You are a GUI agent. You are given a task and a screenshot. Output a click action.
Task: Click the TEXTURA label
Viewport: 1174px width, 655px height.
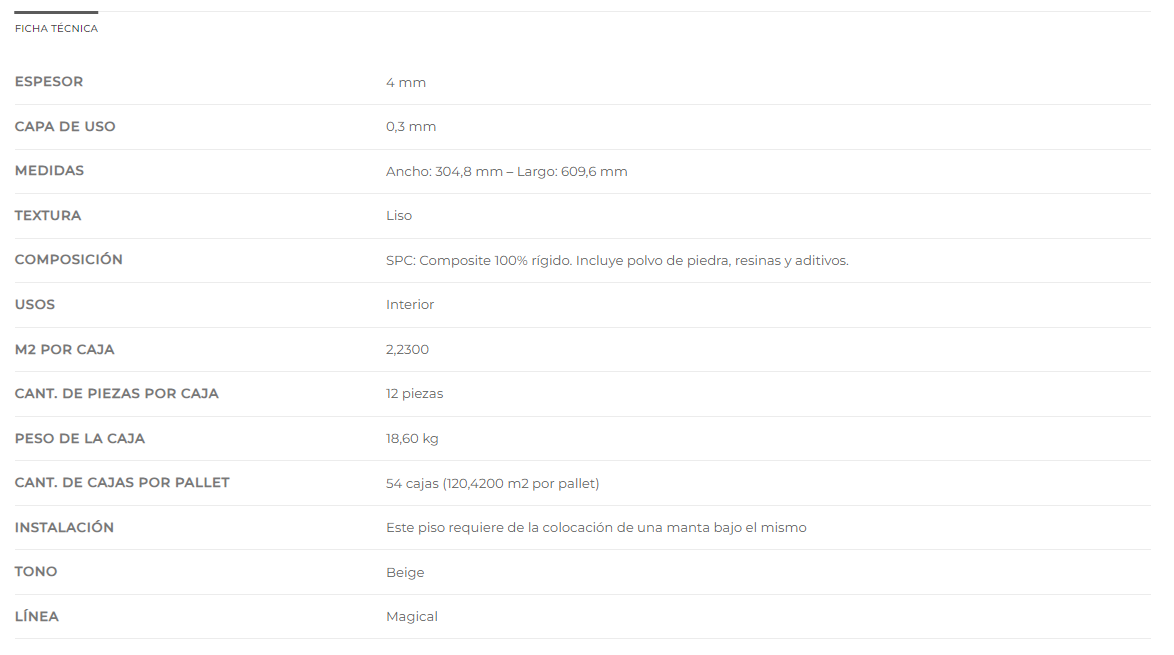48,216
